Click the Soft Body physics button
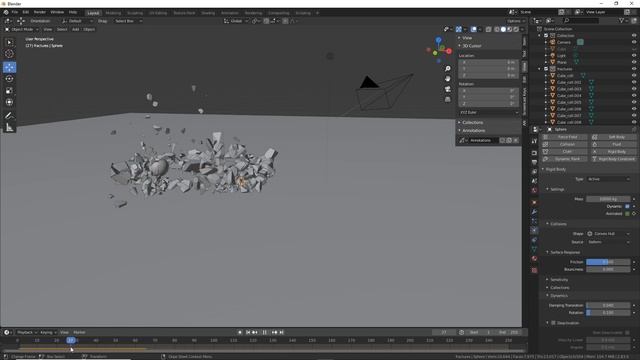The image size is (640, 360). click(x=613, y=137)
